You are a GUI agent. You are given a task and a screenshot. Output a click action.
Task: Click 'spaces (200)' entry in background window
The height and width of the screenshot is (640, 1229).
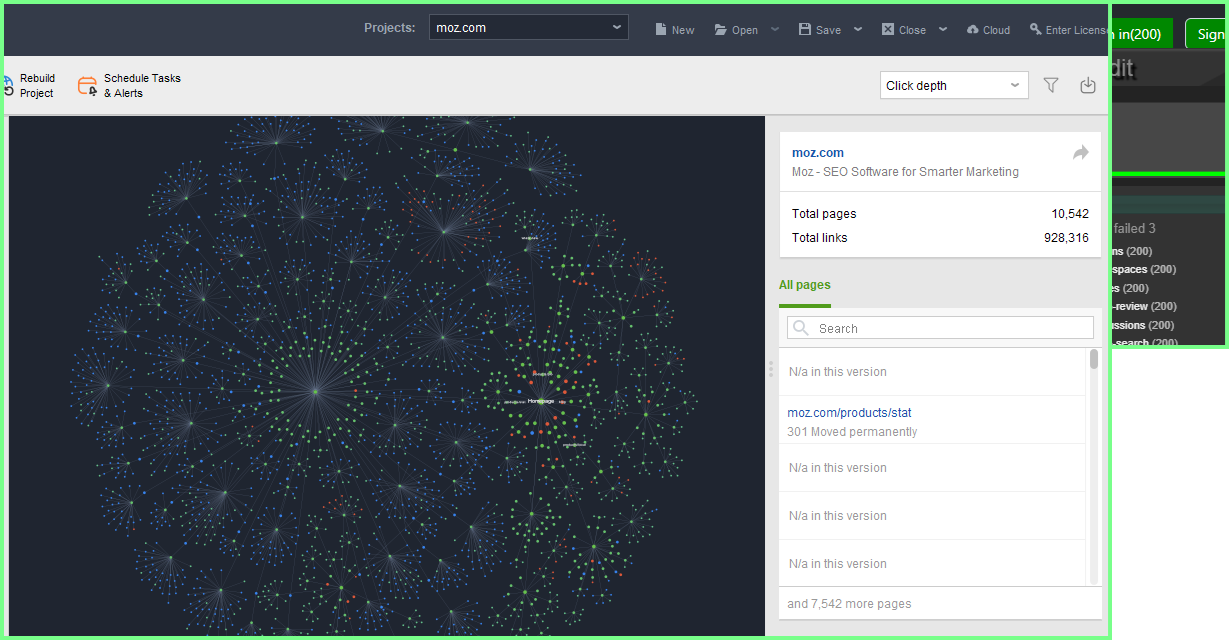click(1144, 270)
